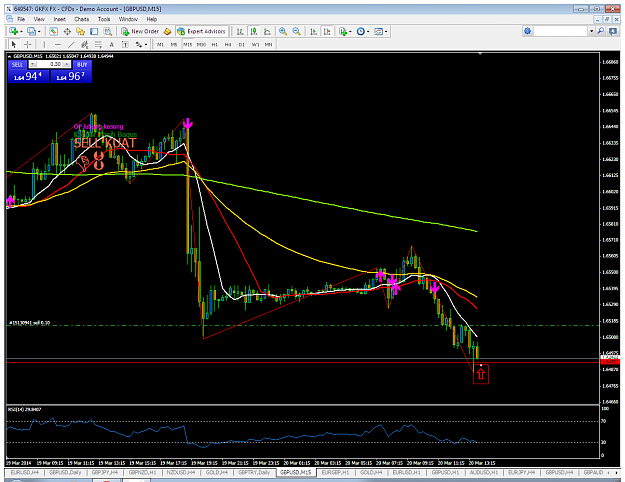Click the 1.64 94 sell price button
The width and height of the screenshot is (625, 482).
click(x=29, y=77)
